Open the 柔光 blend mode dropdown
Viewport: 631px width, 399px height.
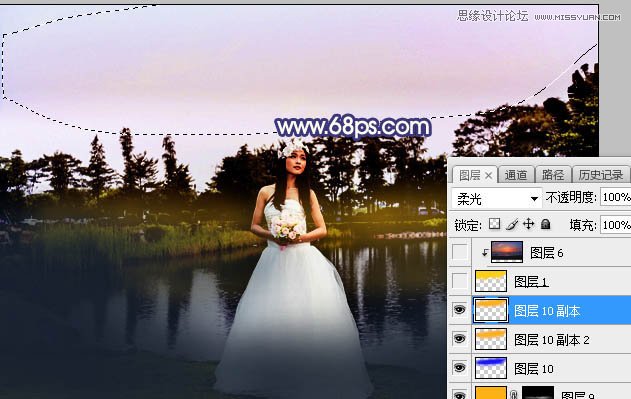coord(497,198)
